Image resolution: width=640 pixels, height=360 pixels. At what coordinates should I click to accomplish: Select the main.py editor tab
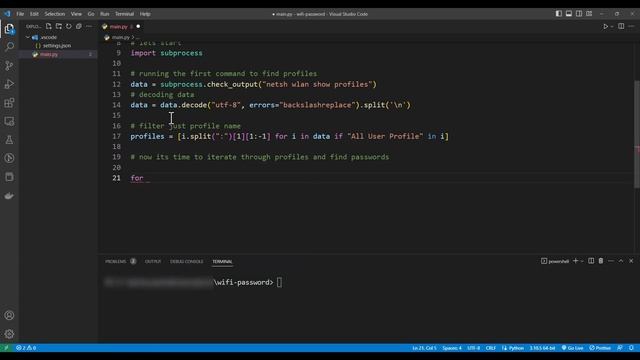121,27
